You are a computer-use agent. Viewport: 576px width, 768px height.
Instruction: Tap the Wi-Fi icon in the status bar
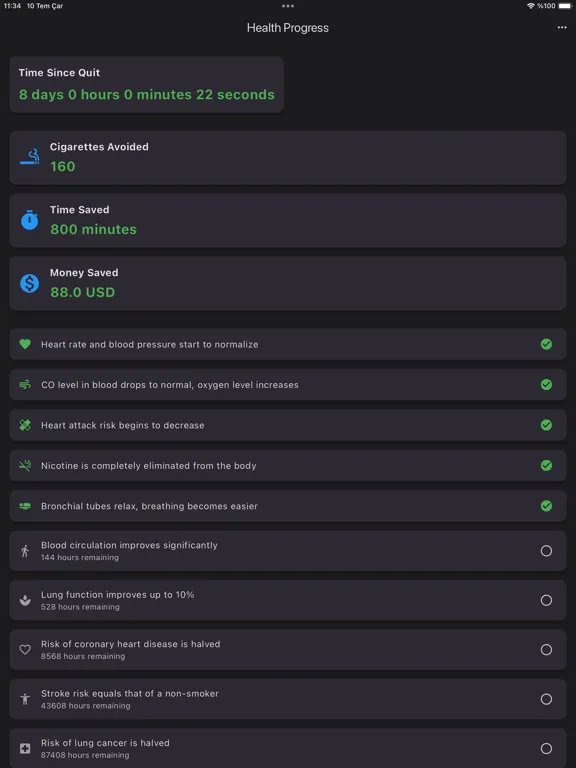pos(530,6)
